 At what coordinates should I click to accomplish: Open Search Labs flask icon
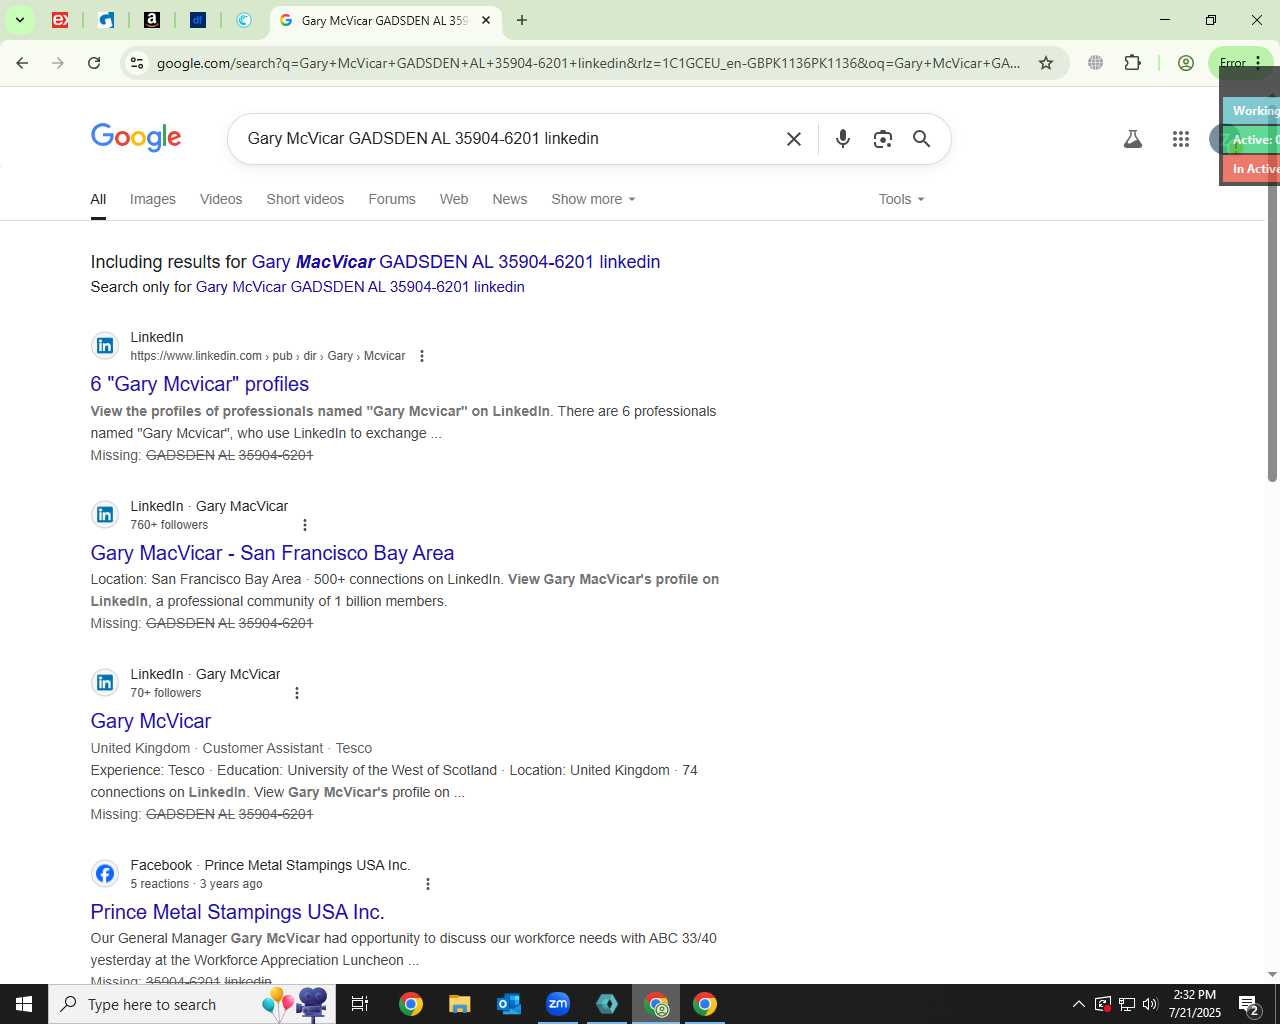coord(1133,139)
